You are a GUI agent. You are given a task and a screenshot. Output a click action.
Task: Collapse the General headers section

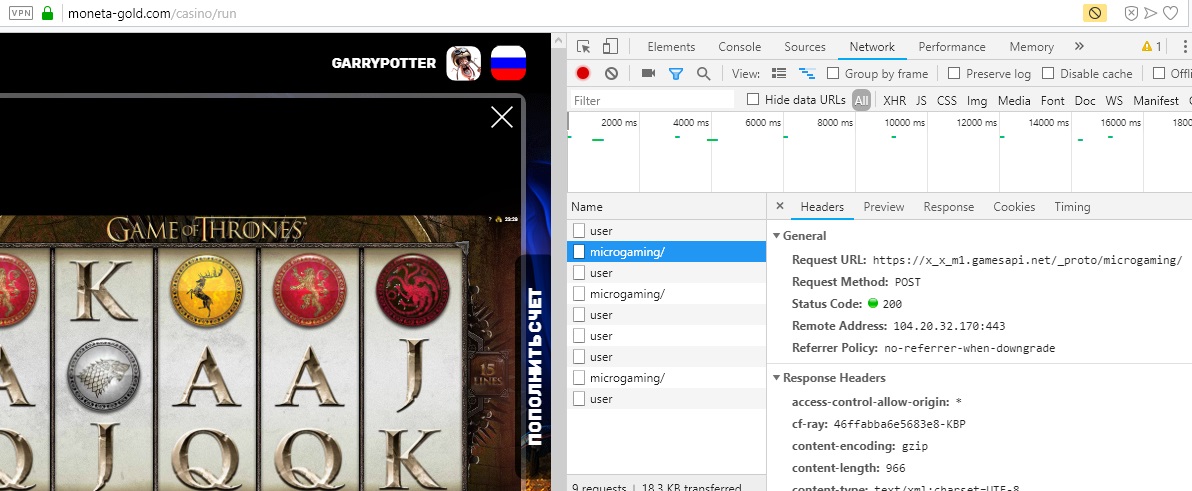pos(777,236)
